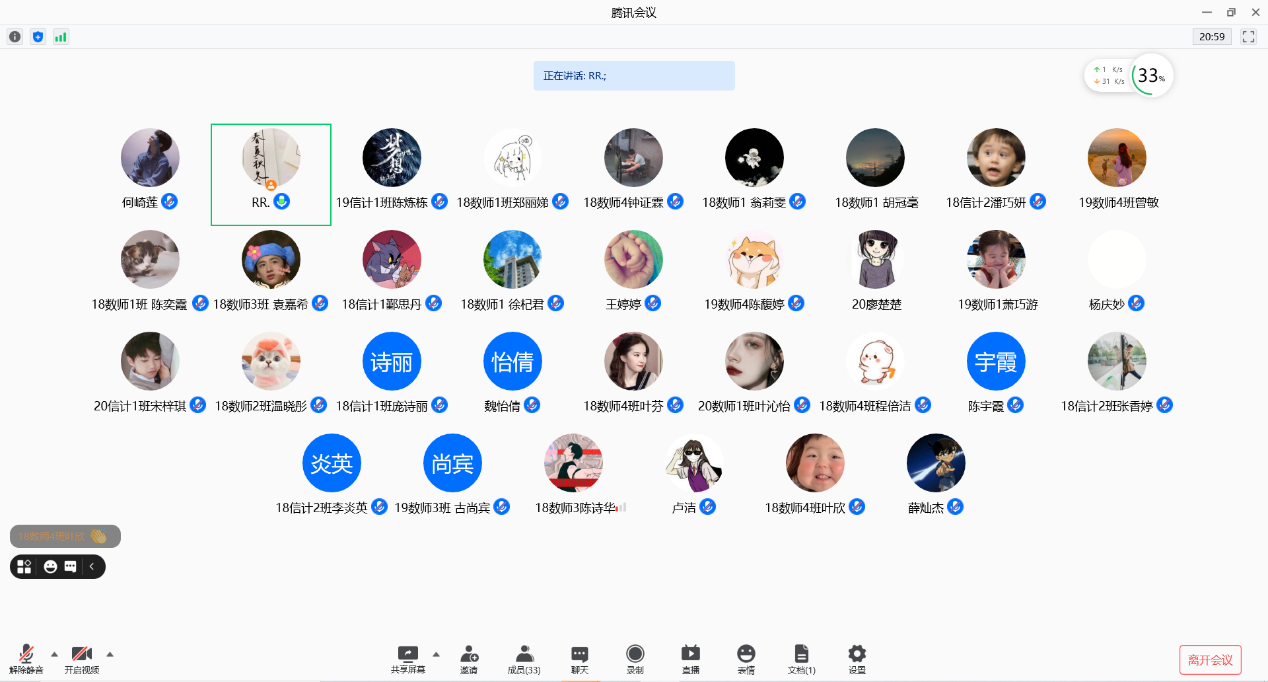Expand video options arrow beside 开启视频
1268x682 pixels.
tap(110, 654)
